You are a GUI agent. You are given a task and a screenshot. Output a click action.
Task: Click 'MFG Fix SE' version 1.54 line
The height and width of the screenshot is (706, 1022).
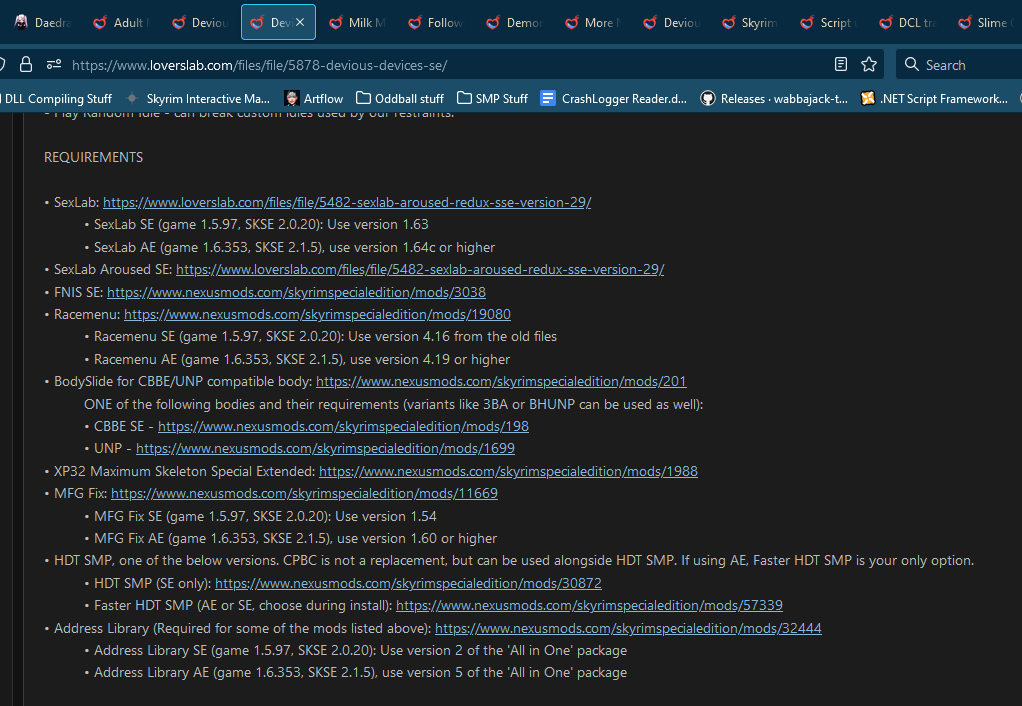265,516
